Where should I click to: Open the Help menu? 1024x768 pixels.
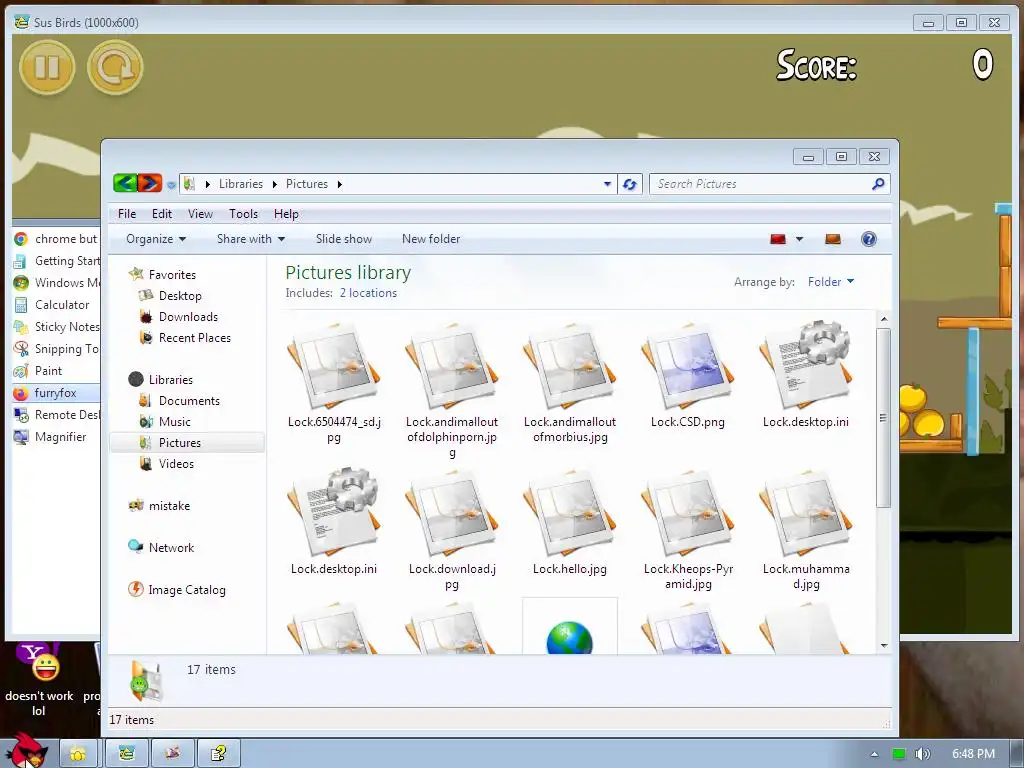(286, 214)
